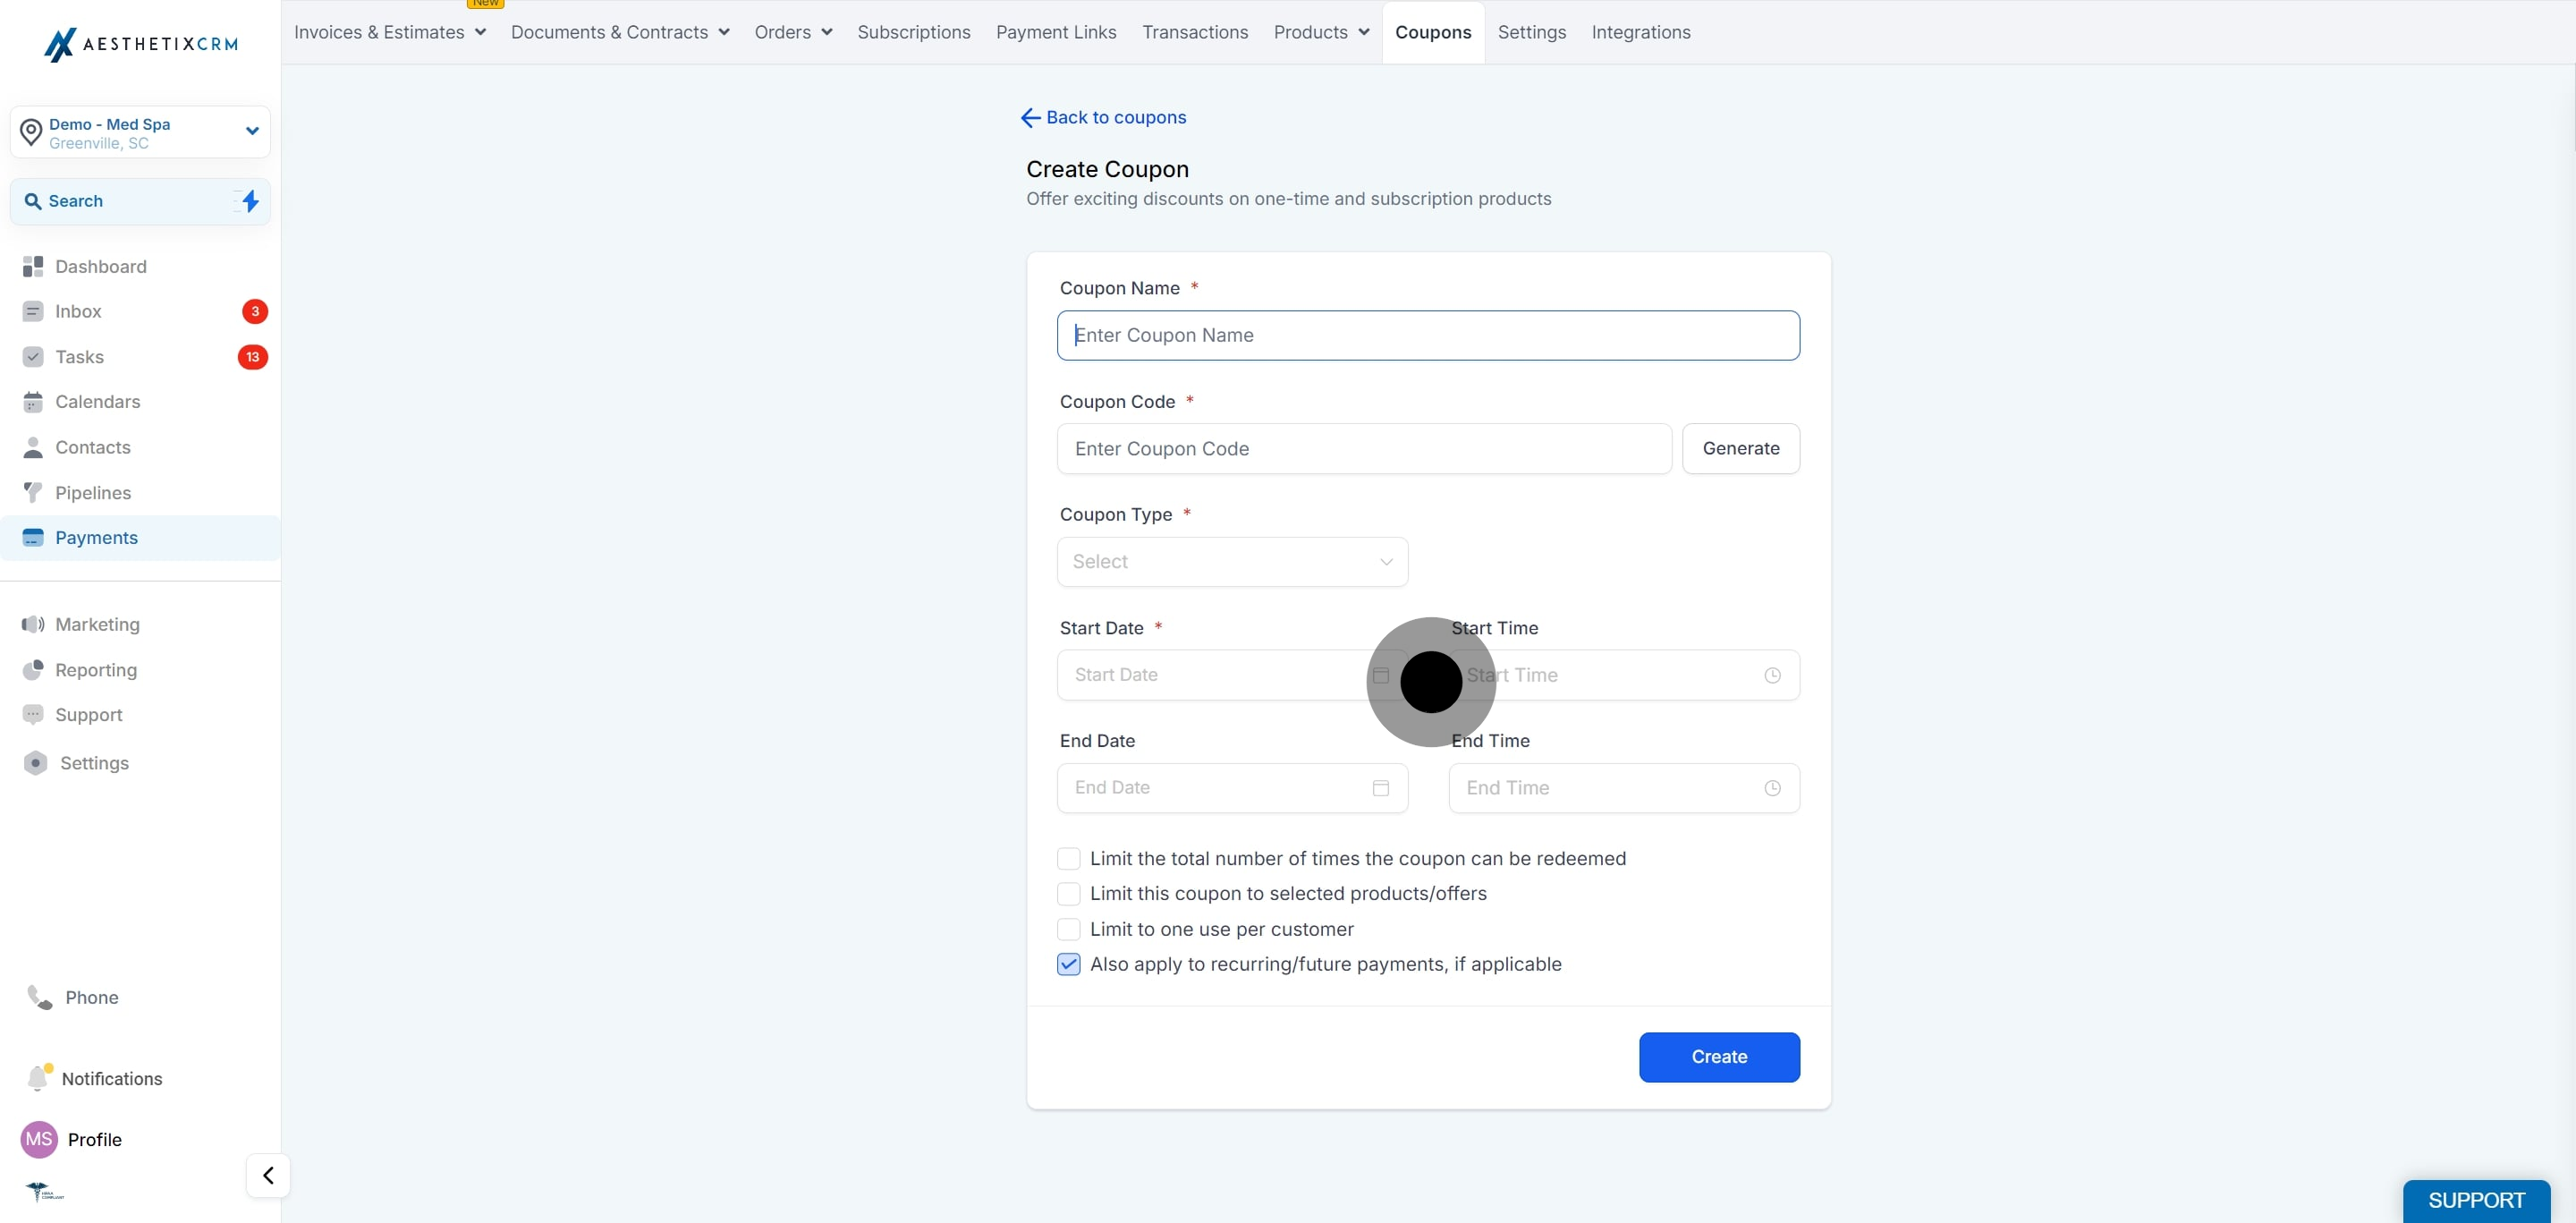Enable limit on total coupon redemptions

[x=1068, y=858]
